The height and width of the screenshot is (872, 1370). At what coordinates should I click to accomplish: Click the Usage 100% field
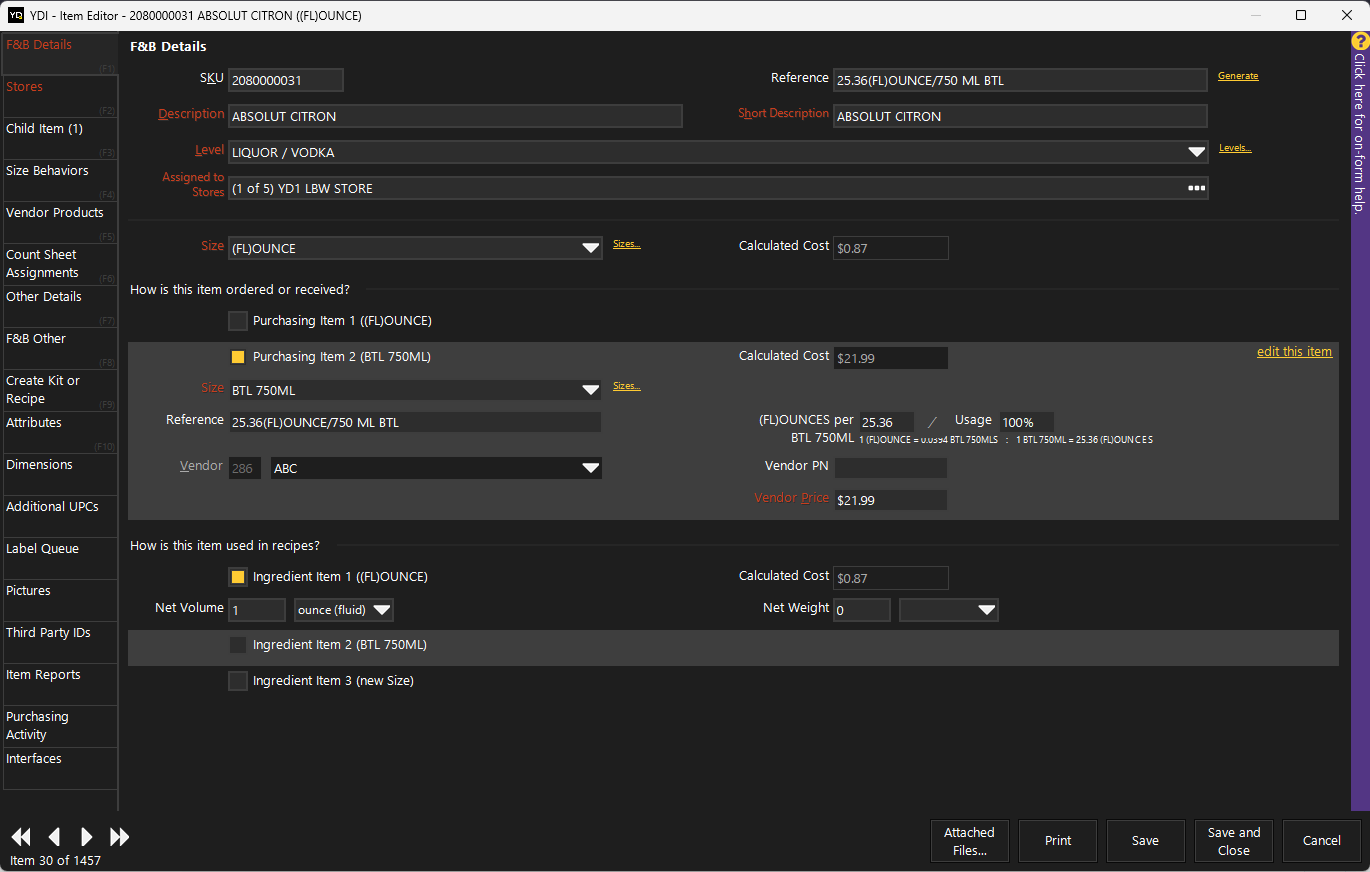tap(1027, 422)
